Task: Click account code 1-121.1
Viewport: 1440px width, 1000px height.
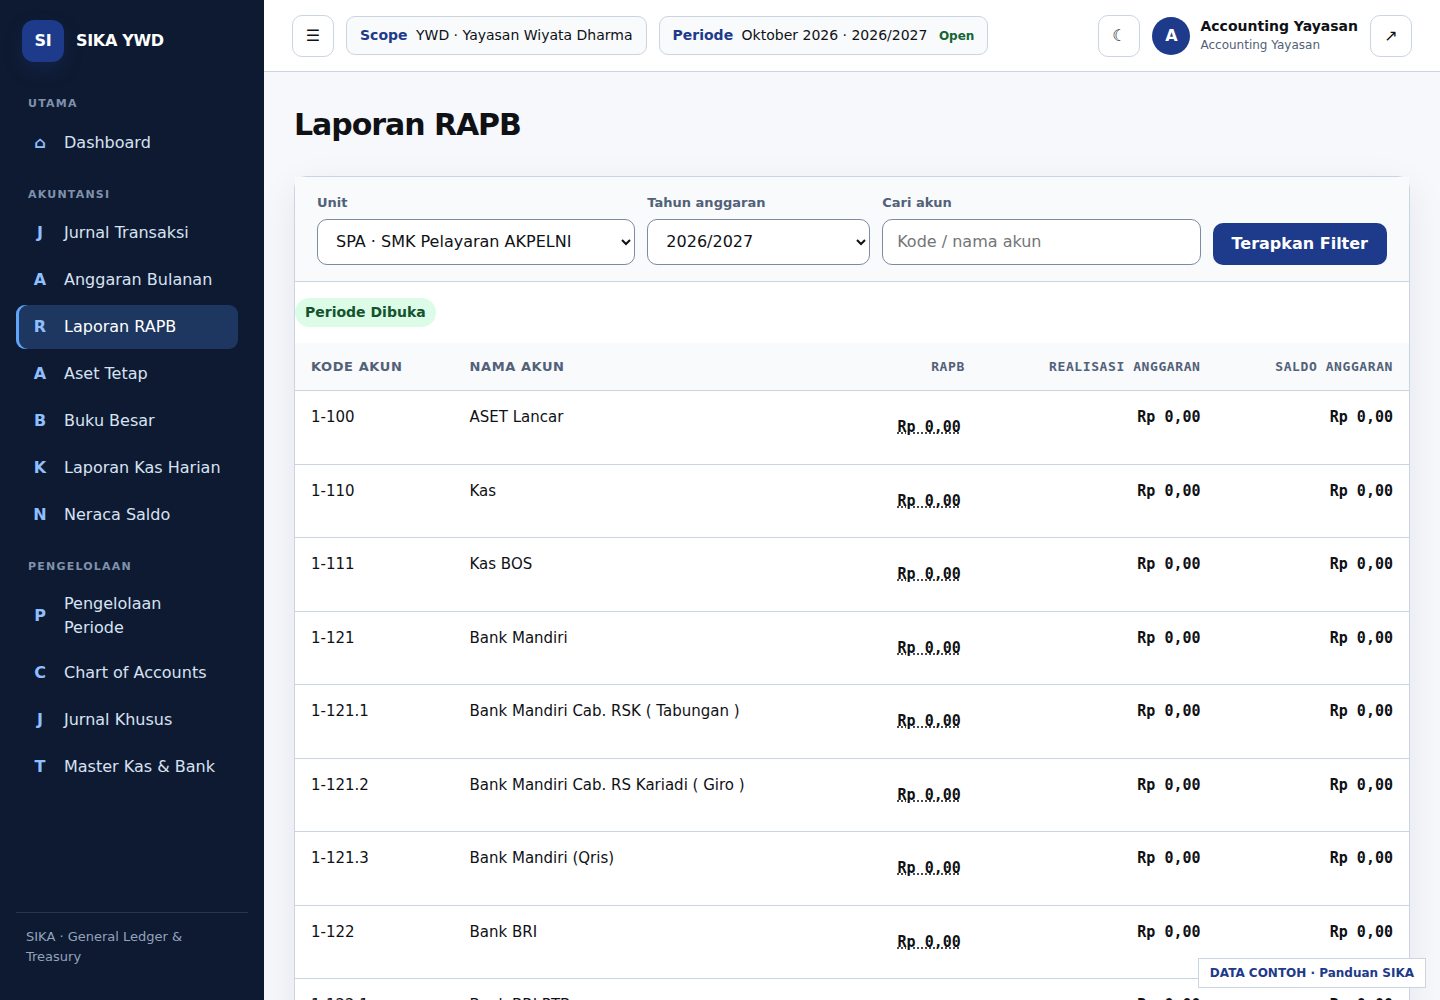Action: tap(340, 711)
